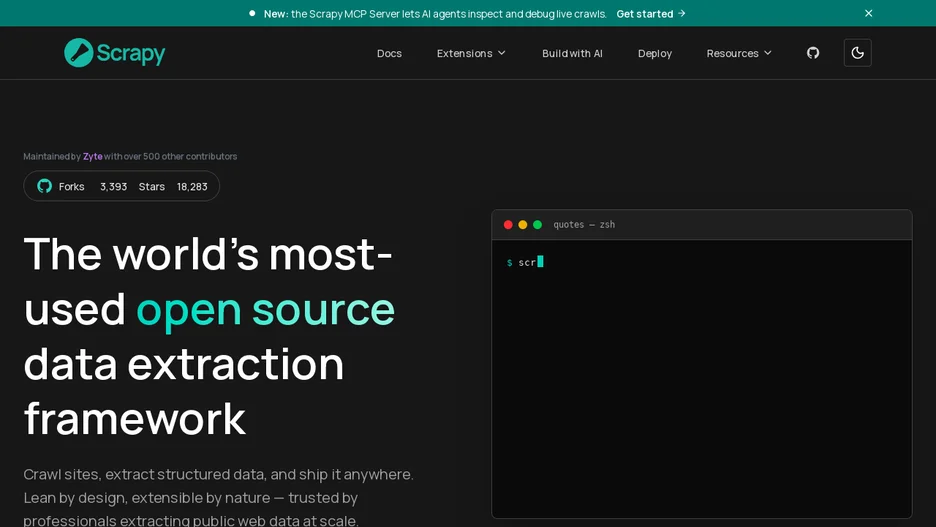Open the Build with AI page
This screenshot has height=527, width=936.
[x=572, y=53]
